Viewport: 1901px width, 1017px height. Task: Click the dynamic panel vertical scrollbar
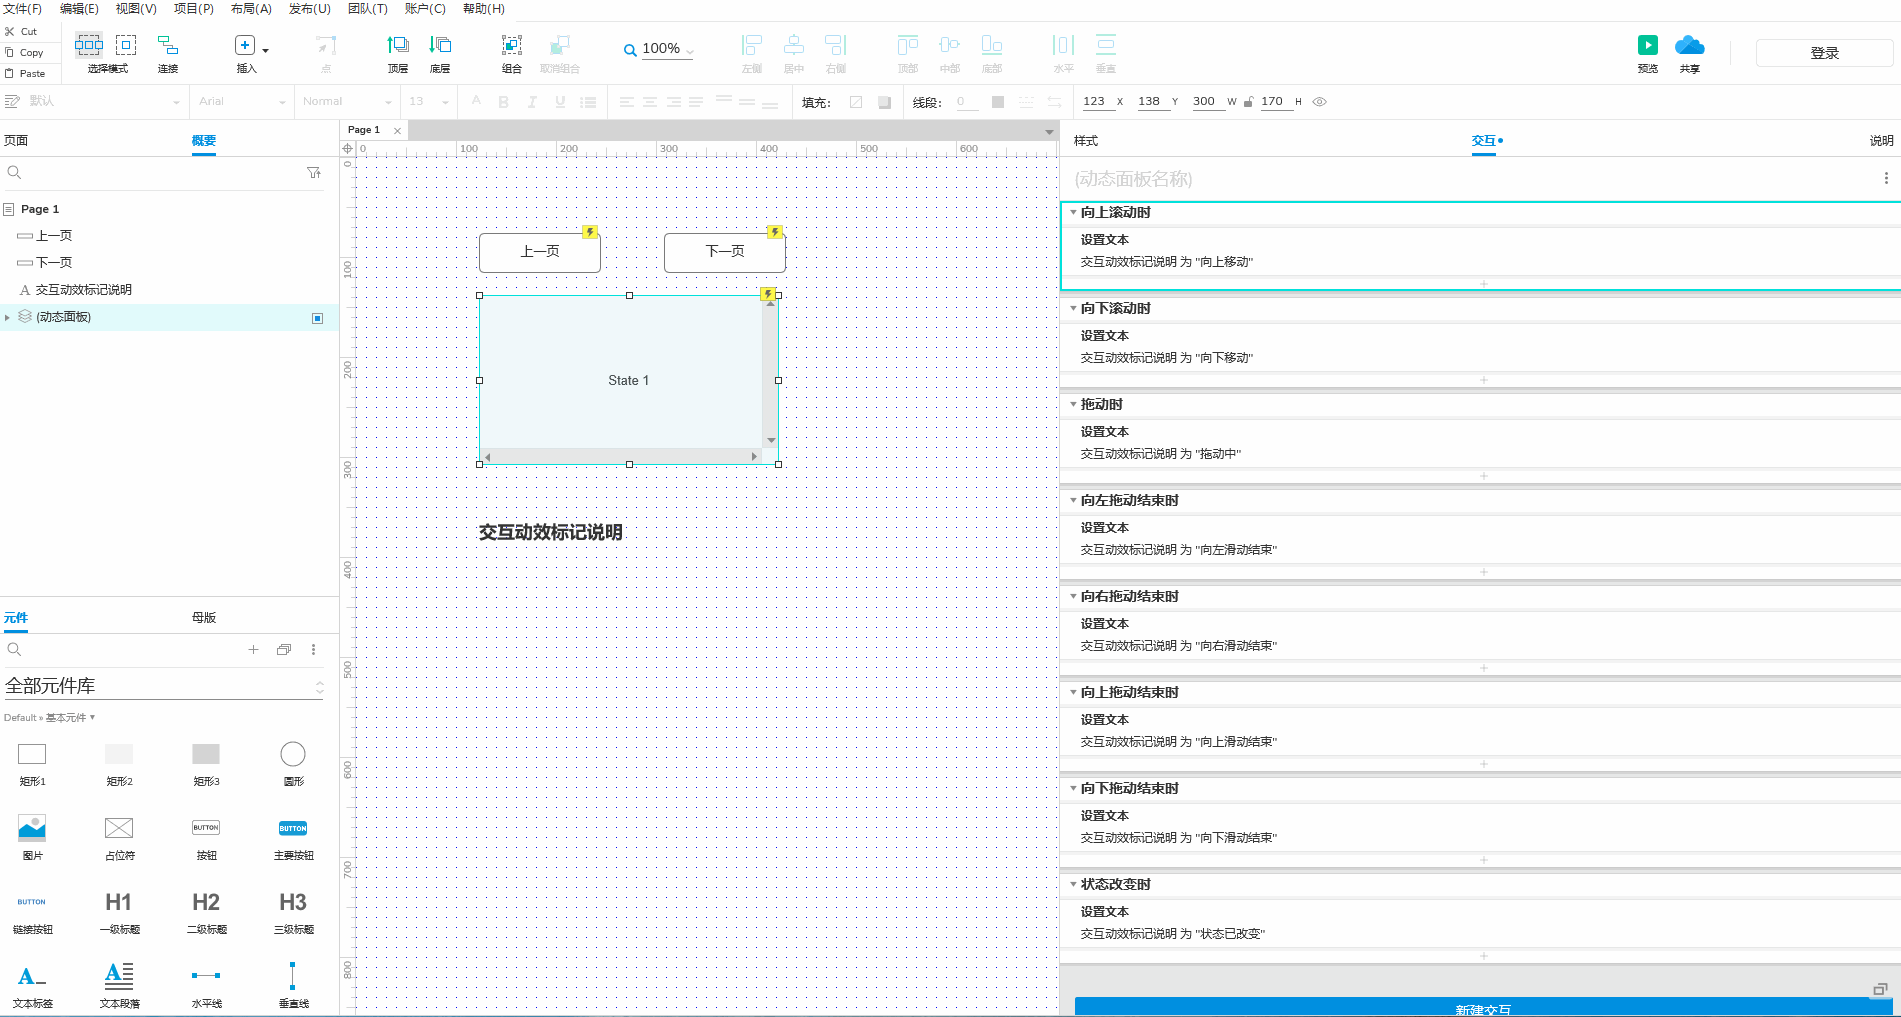(x=771, y=372)
